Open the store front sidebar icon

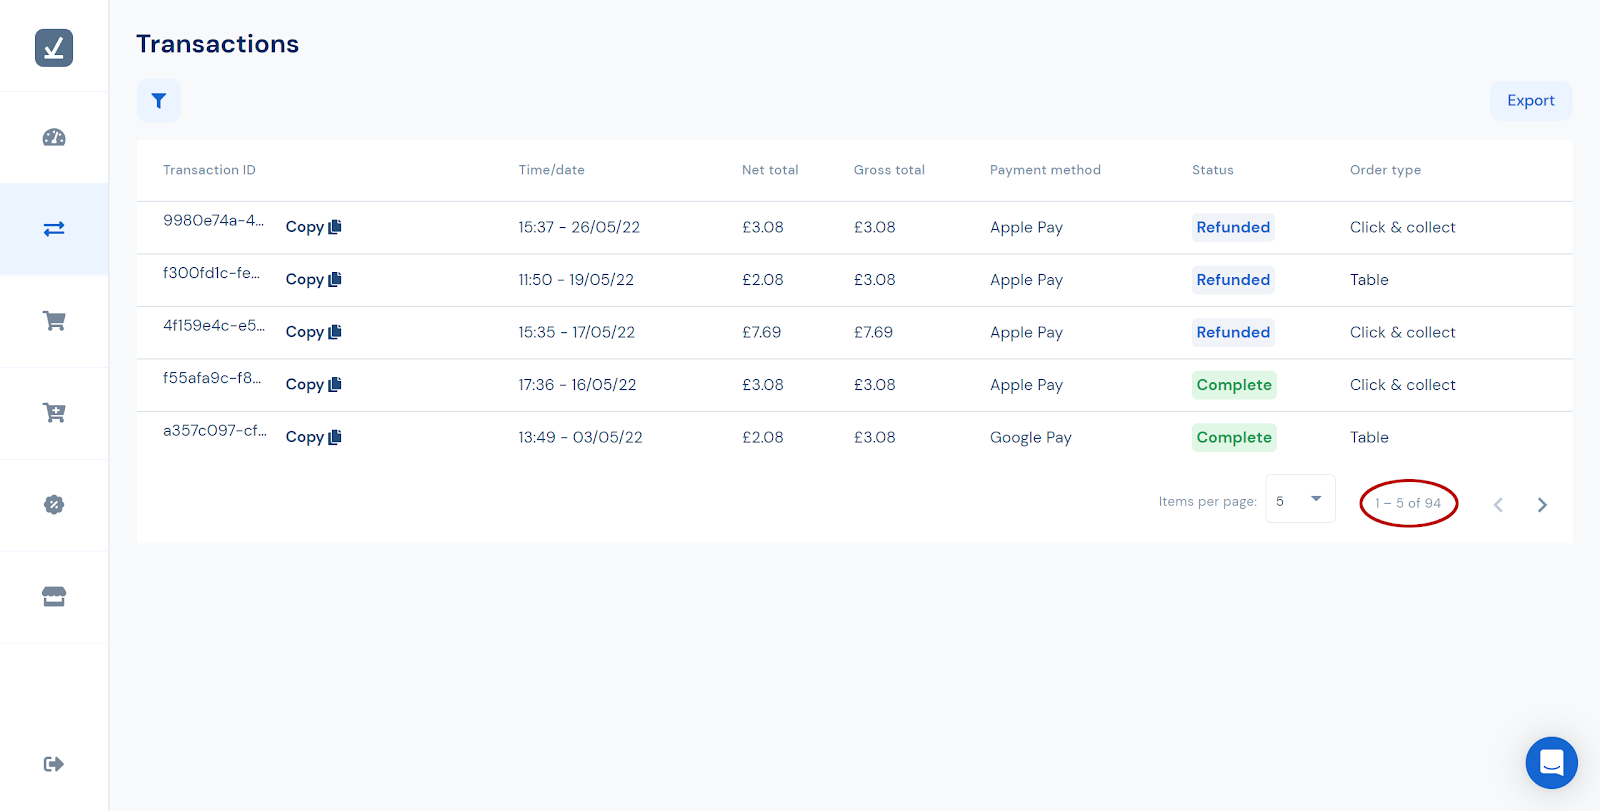pos(54,597)
